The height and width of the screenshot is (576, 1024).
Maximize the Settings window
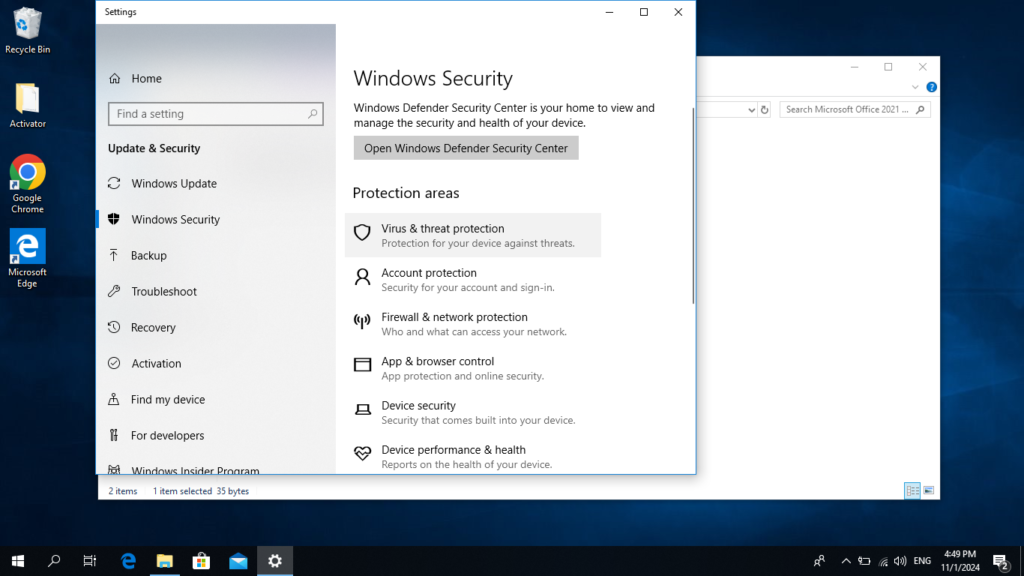644,12
